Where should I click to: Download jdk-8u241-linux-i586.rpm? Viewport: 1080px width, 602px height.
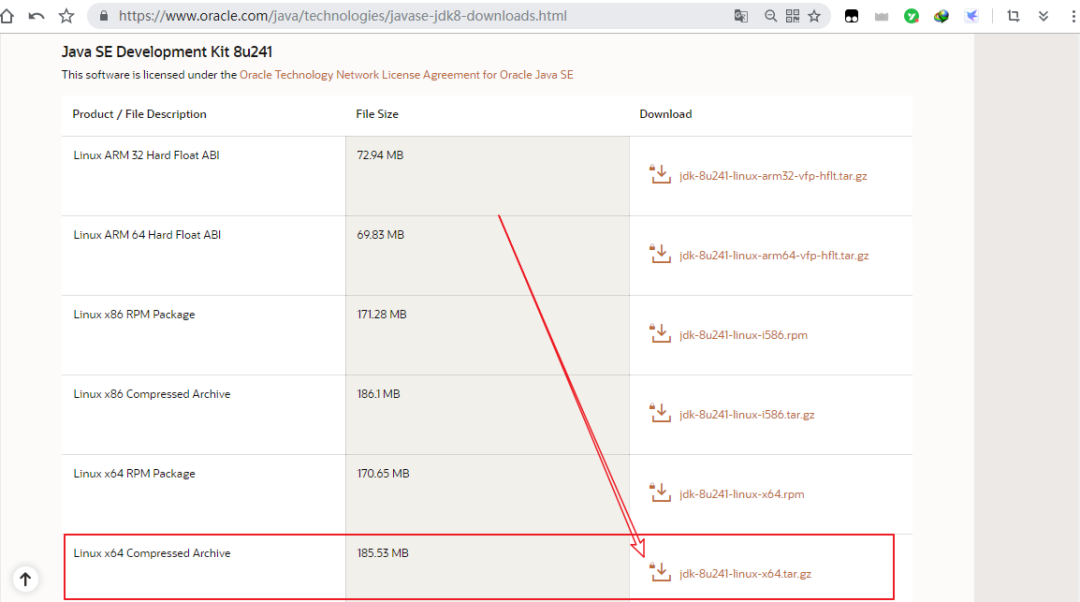click(x=743, y=335)
